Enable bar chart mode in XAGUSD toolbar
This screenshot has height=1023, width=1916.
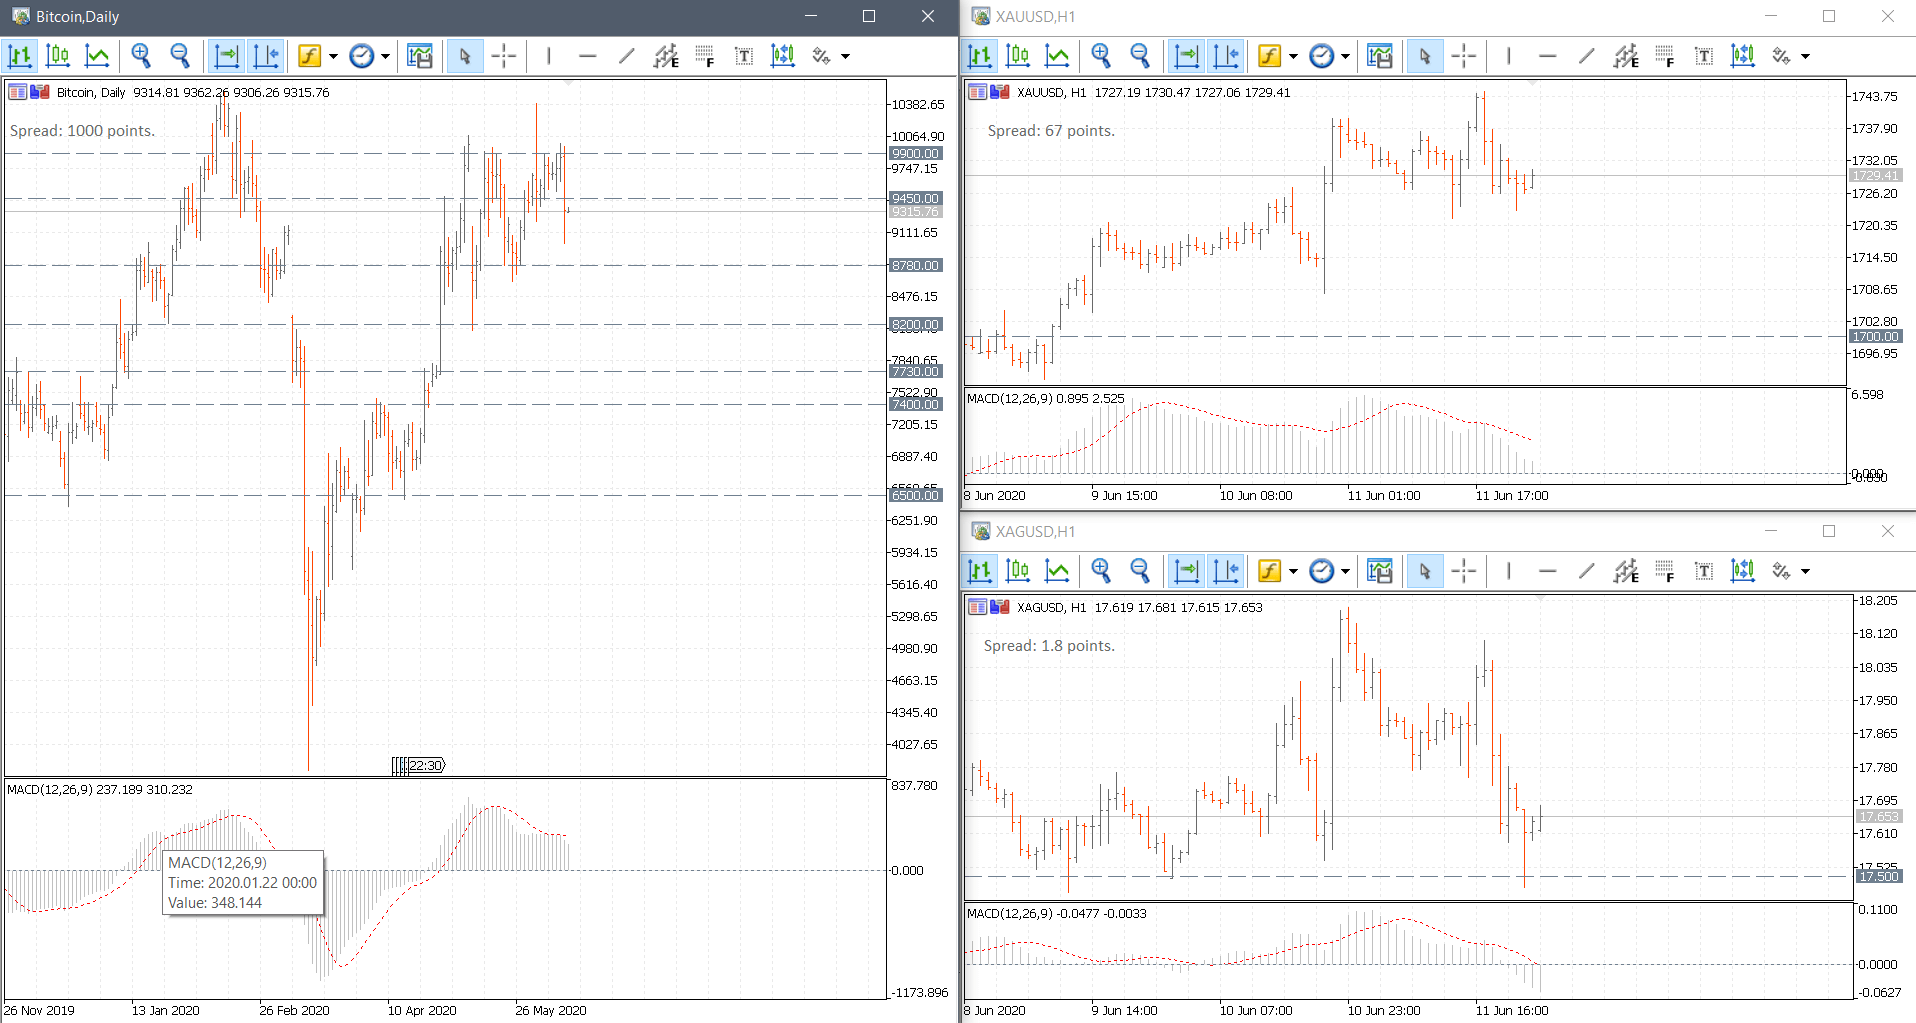(980, 571)
